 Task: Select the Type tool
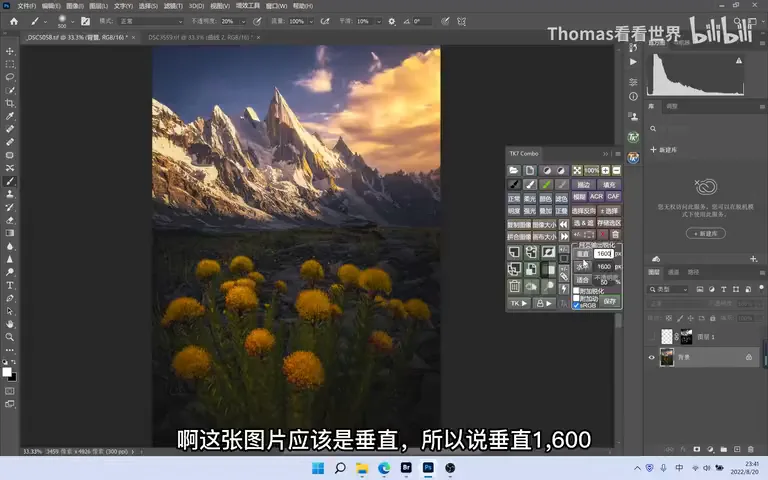(x=10, y=285)
